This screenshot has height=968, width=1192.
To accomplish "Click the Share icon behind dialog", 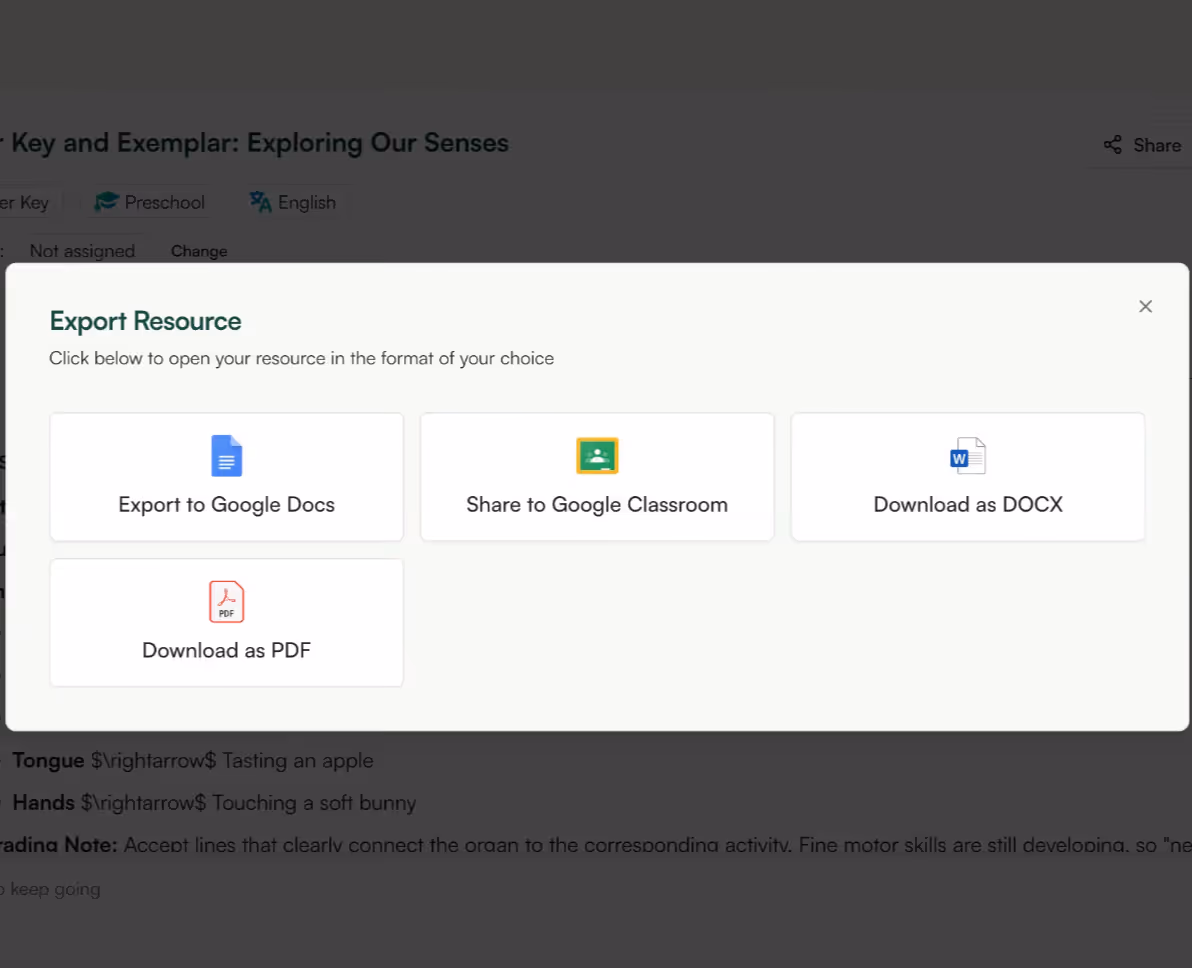I will pyautogui.click(x=1113, y=144).
